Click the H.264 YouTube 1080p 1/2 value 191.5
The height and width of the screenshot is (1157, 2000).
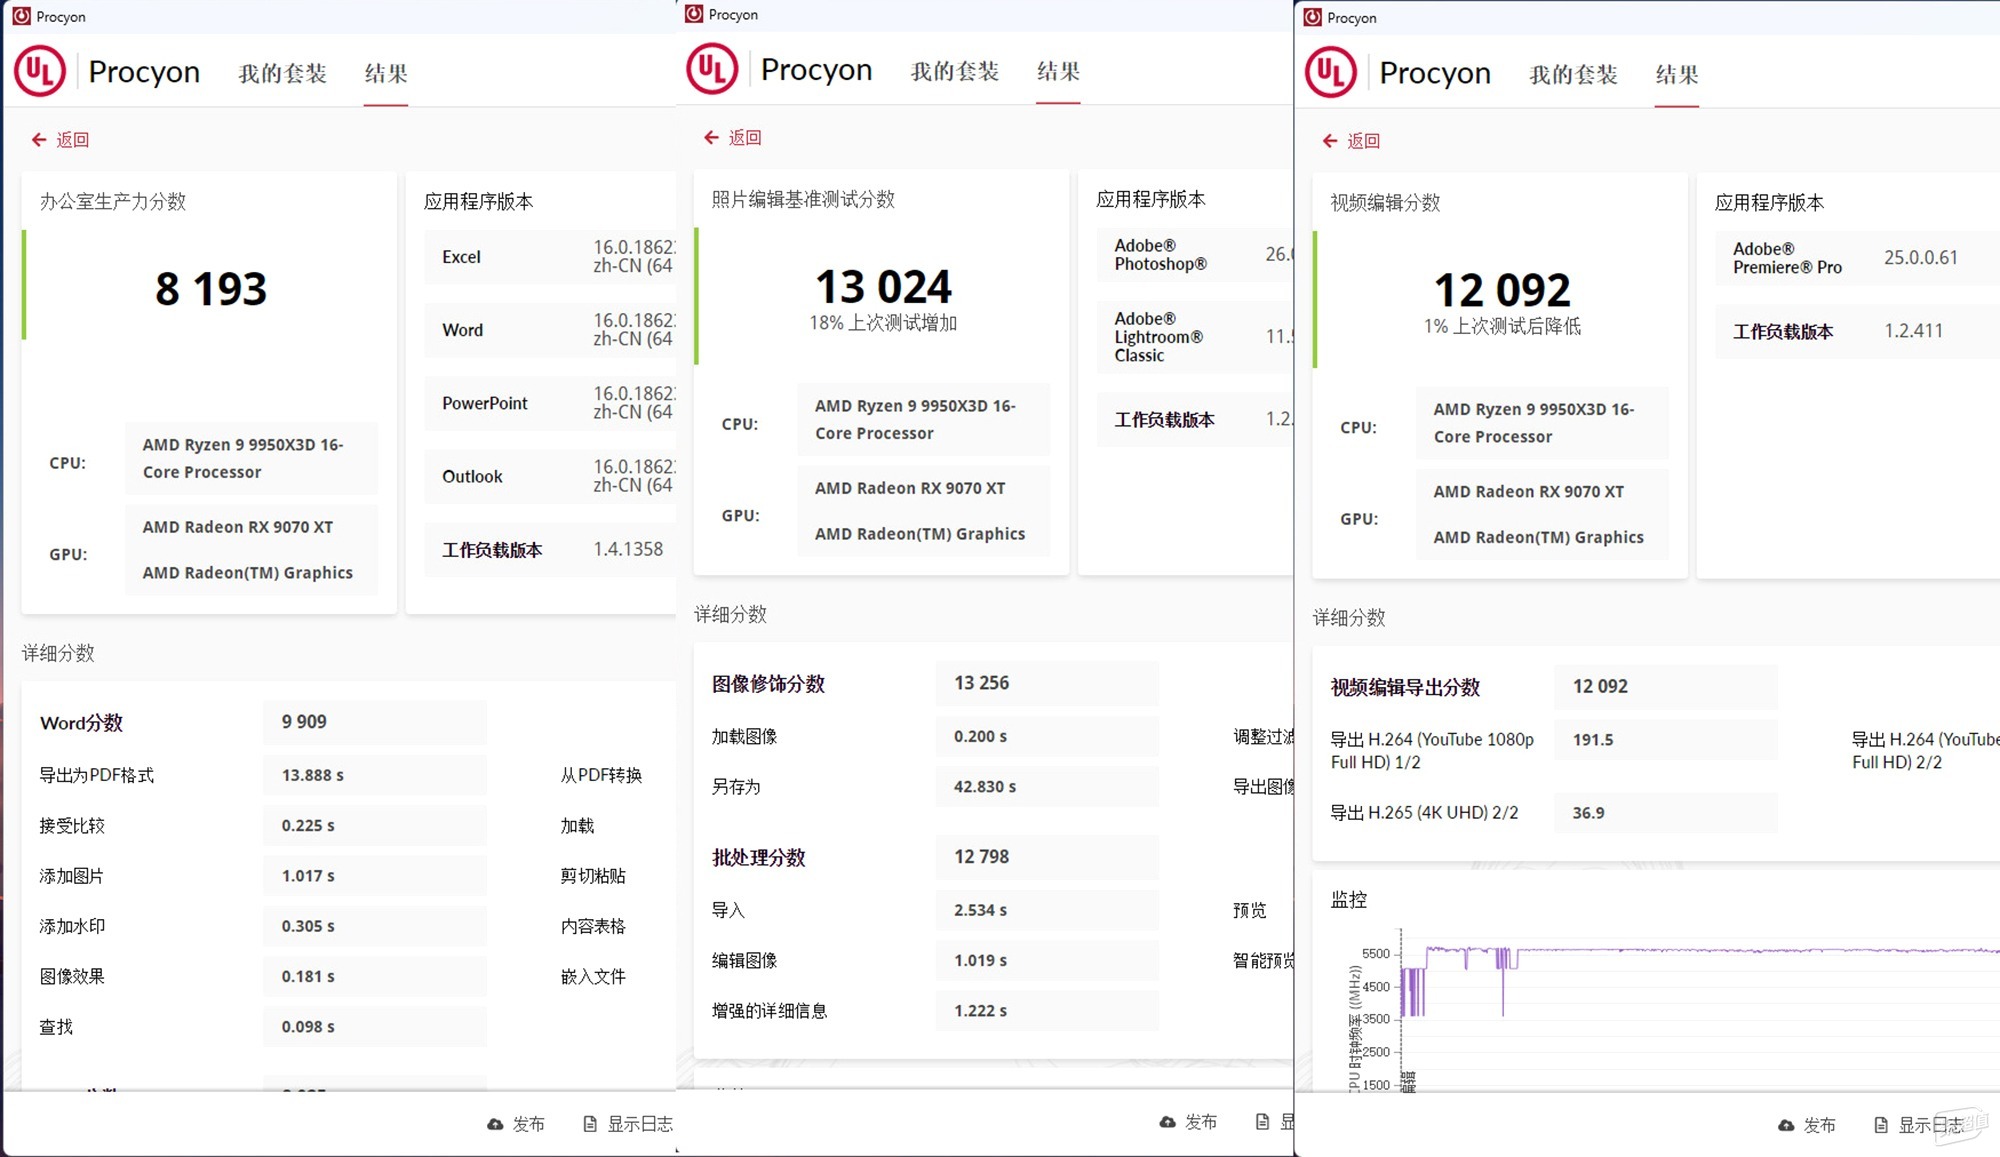click(x=1593, y=740)
